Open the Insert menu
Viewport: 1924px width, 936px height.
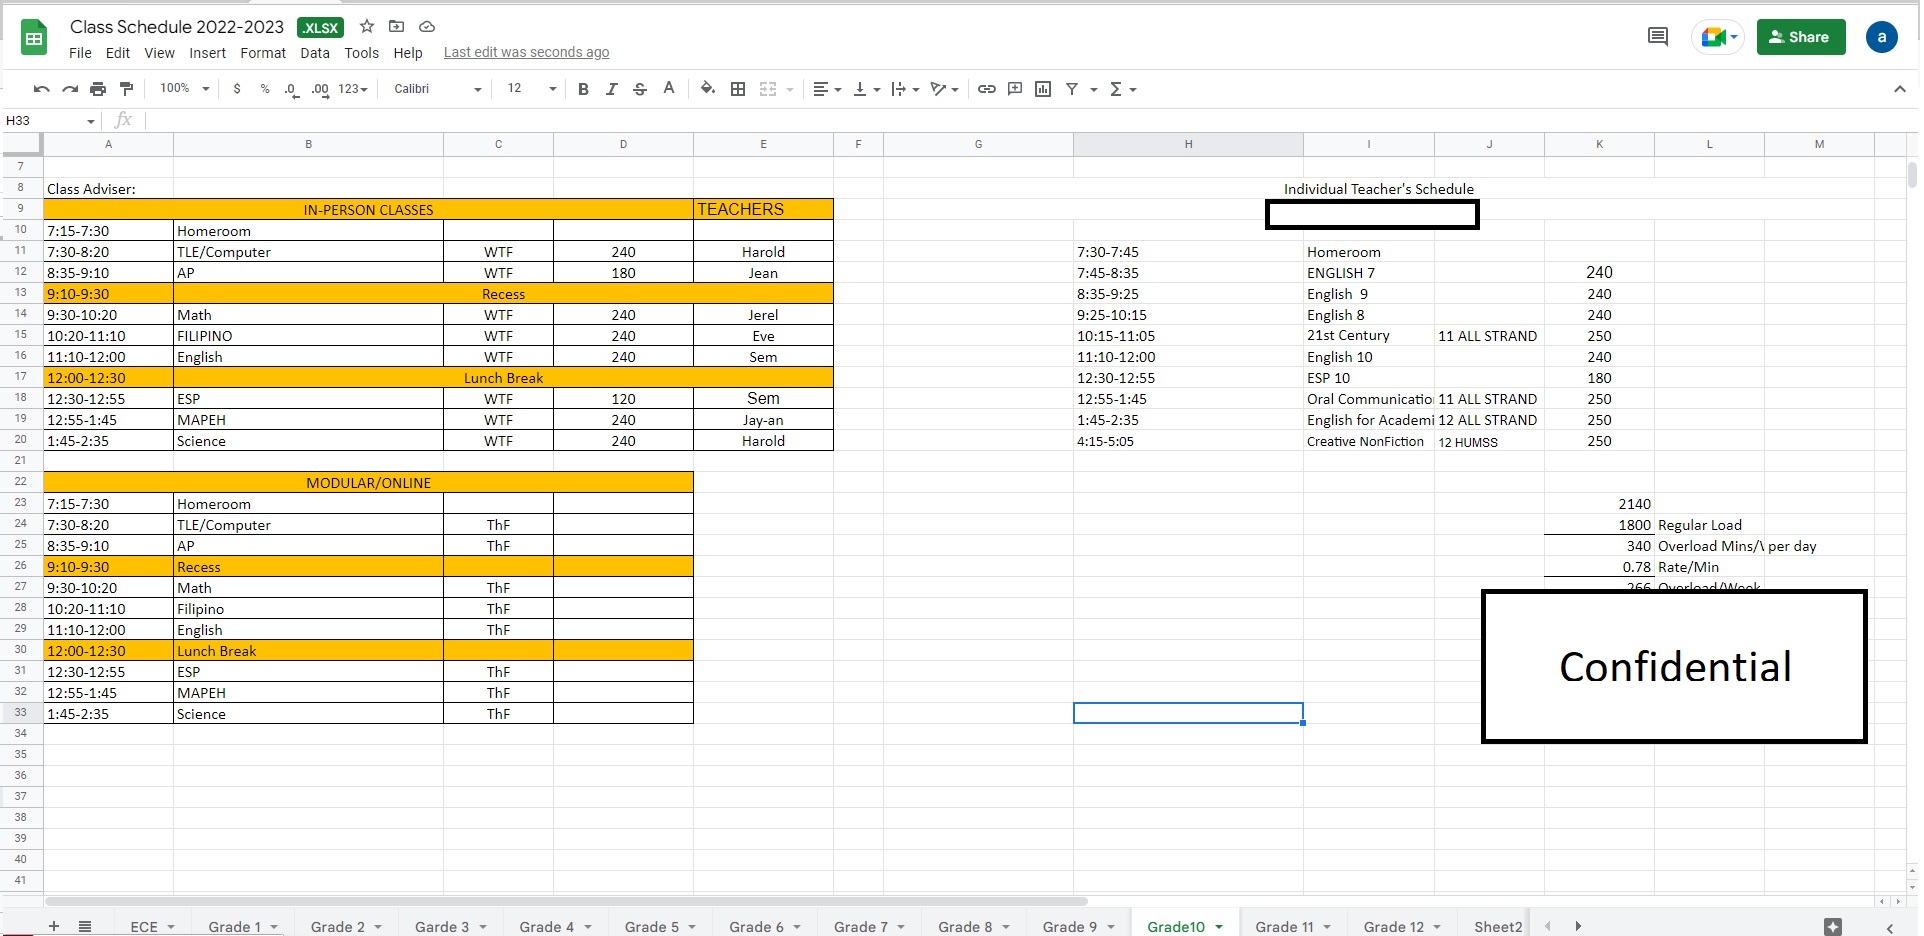coord(207,53)
